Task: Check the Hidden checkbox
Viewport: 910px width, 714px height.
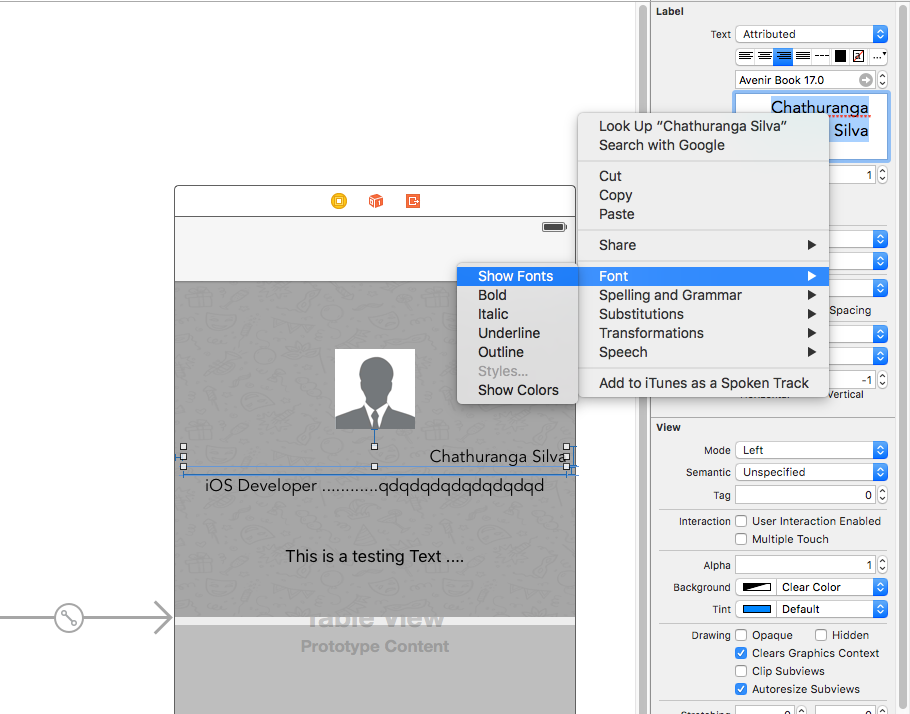Action: [821, 635]
